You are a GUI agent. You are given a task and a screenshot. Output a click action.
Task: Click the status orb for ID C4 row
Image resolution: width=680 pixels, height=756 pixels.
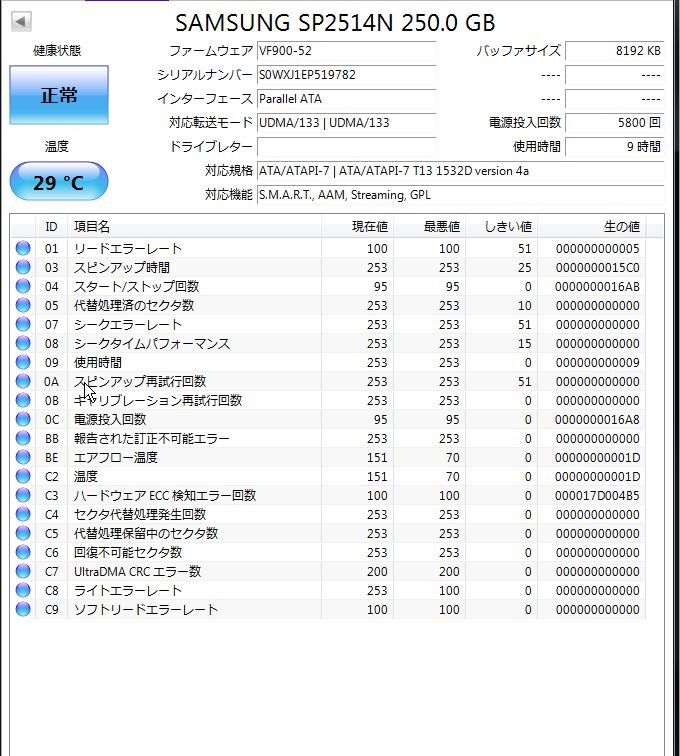[x=23, y=514]
